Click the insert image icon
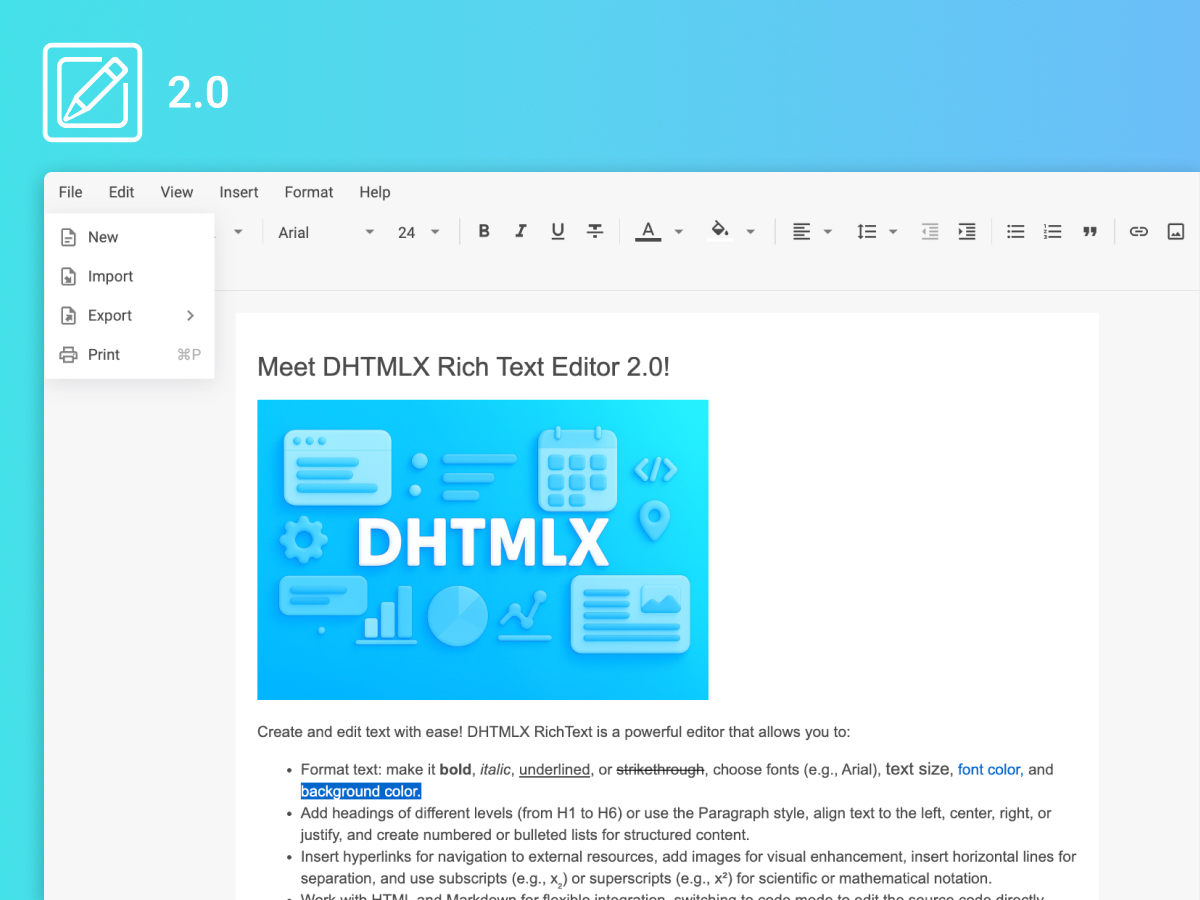 pos(1176,232)
